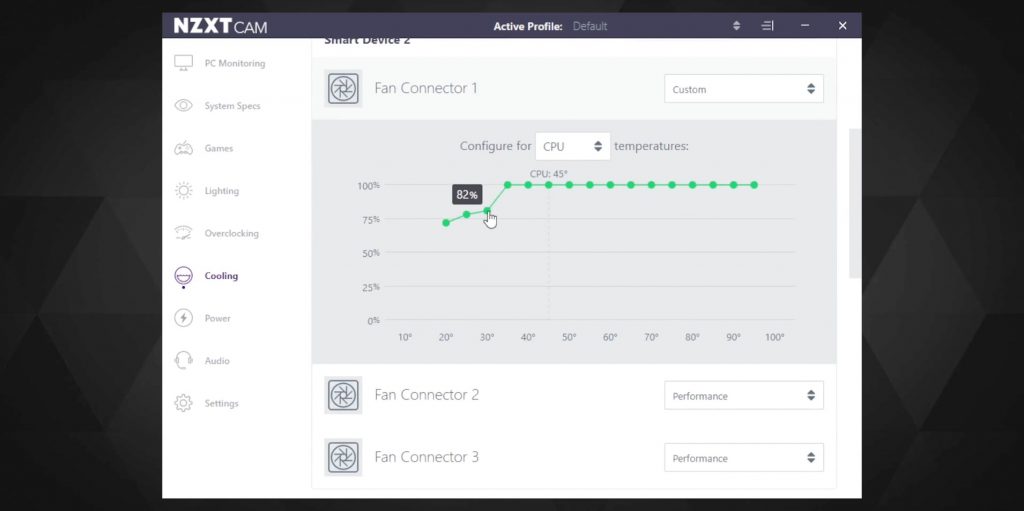This screenshot has width=1024, height=511.
Task: Open the Lighting section
Action: [x=221, y=191]
